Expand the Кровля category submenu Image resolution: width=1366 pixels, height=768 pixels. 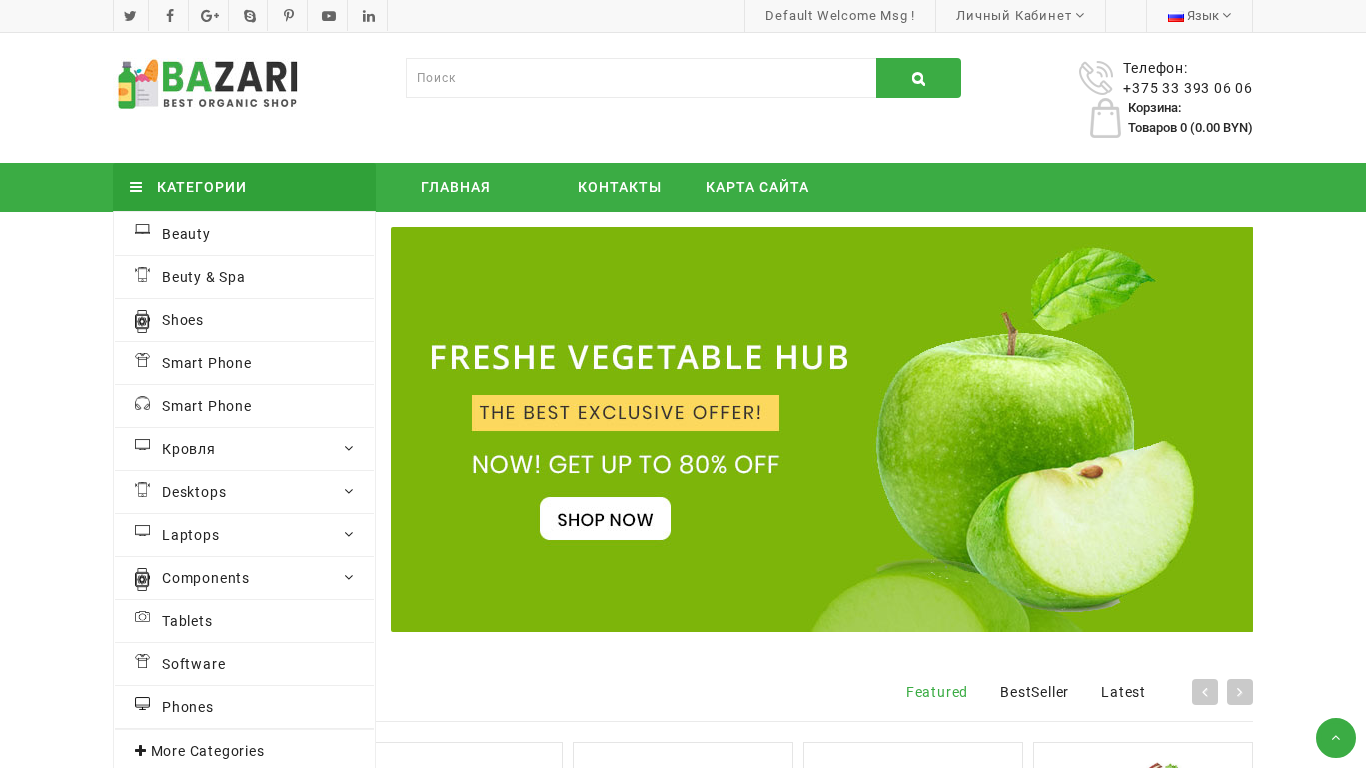[x=349, y=449]
